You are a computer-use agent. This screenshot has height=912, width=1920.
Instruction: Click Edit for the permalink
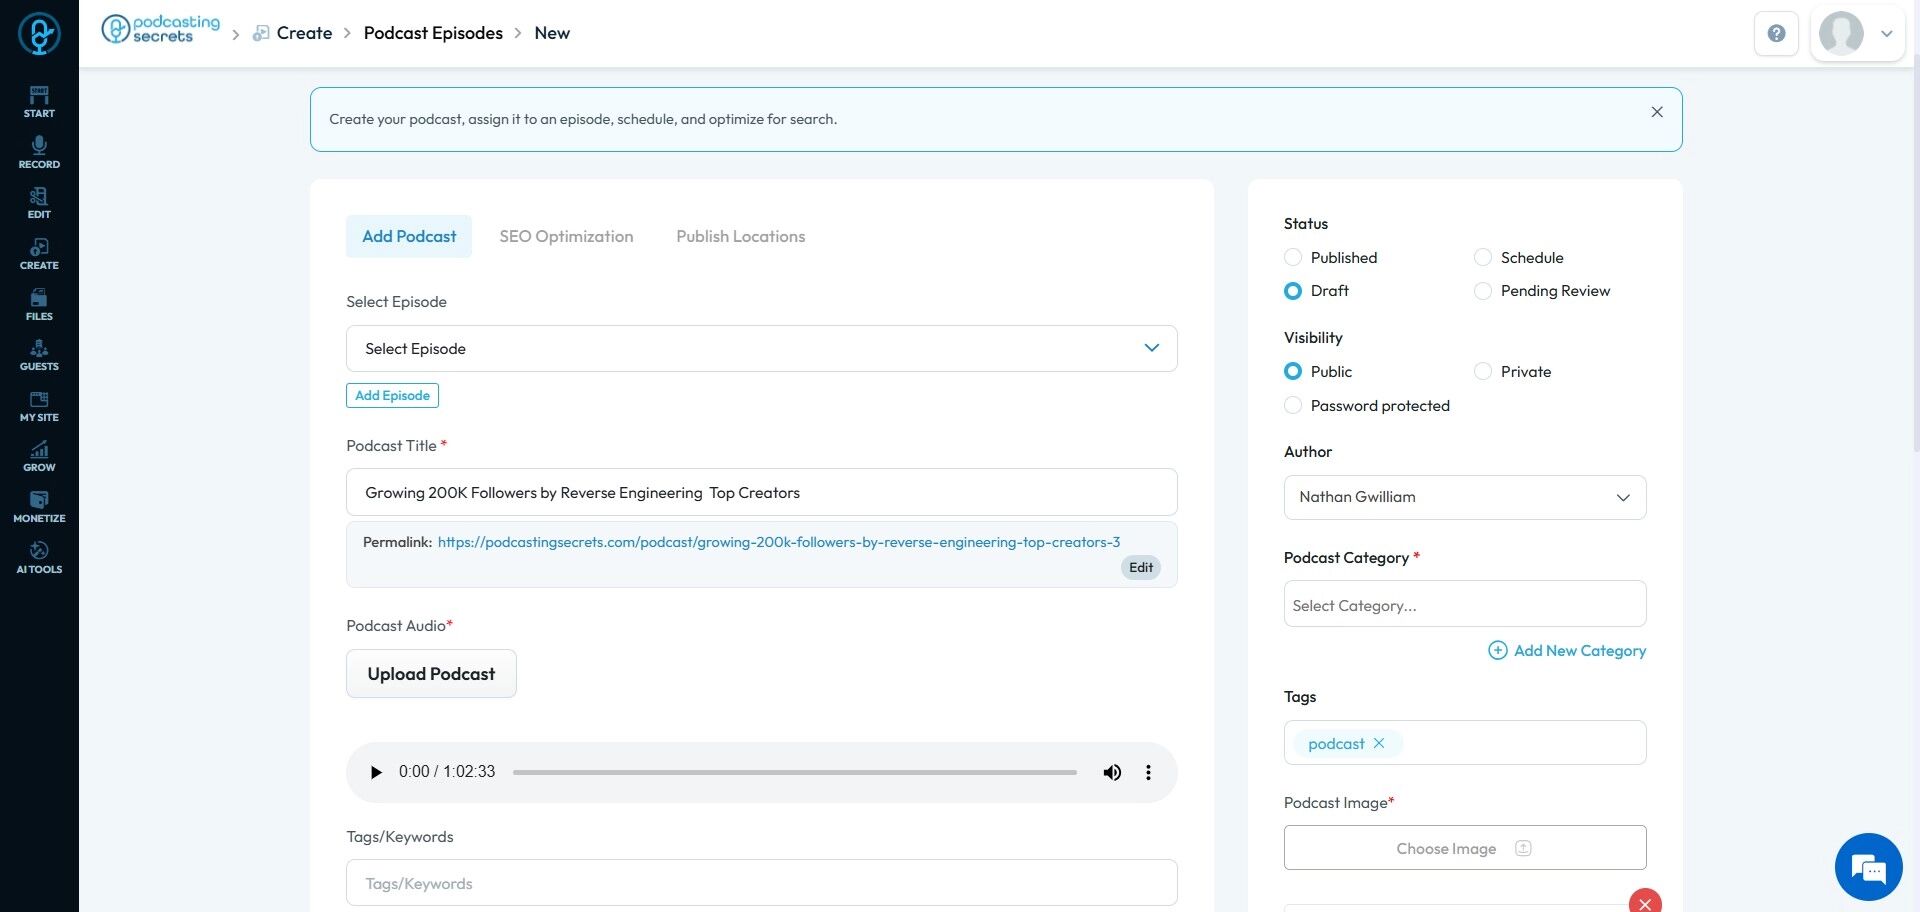tap(1141, 567)
